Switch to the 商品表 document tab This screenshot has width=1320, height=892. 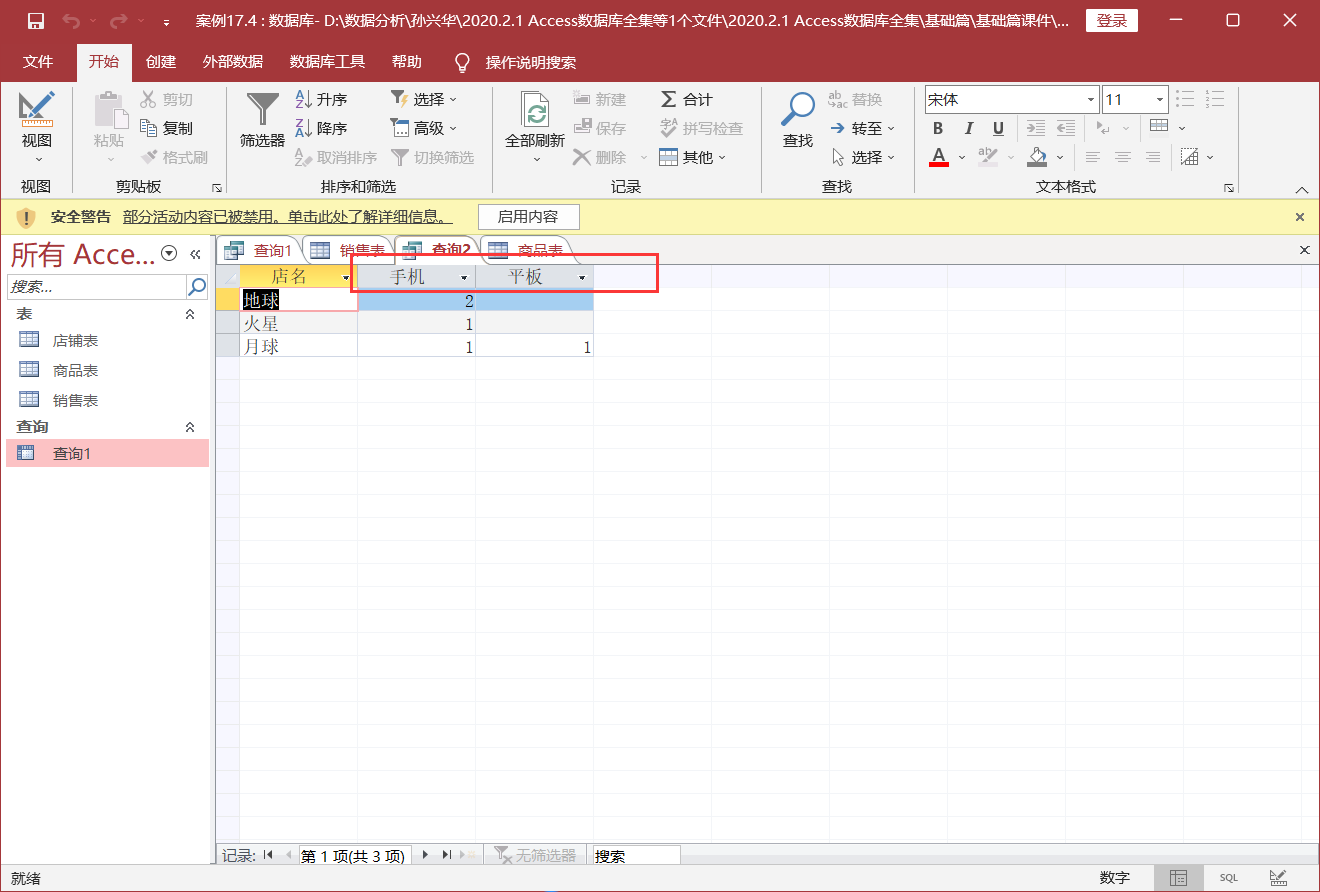tap(527, 250)
